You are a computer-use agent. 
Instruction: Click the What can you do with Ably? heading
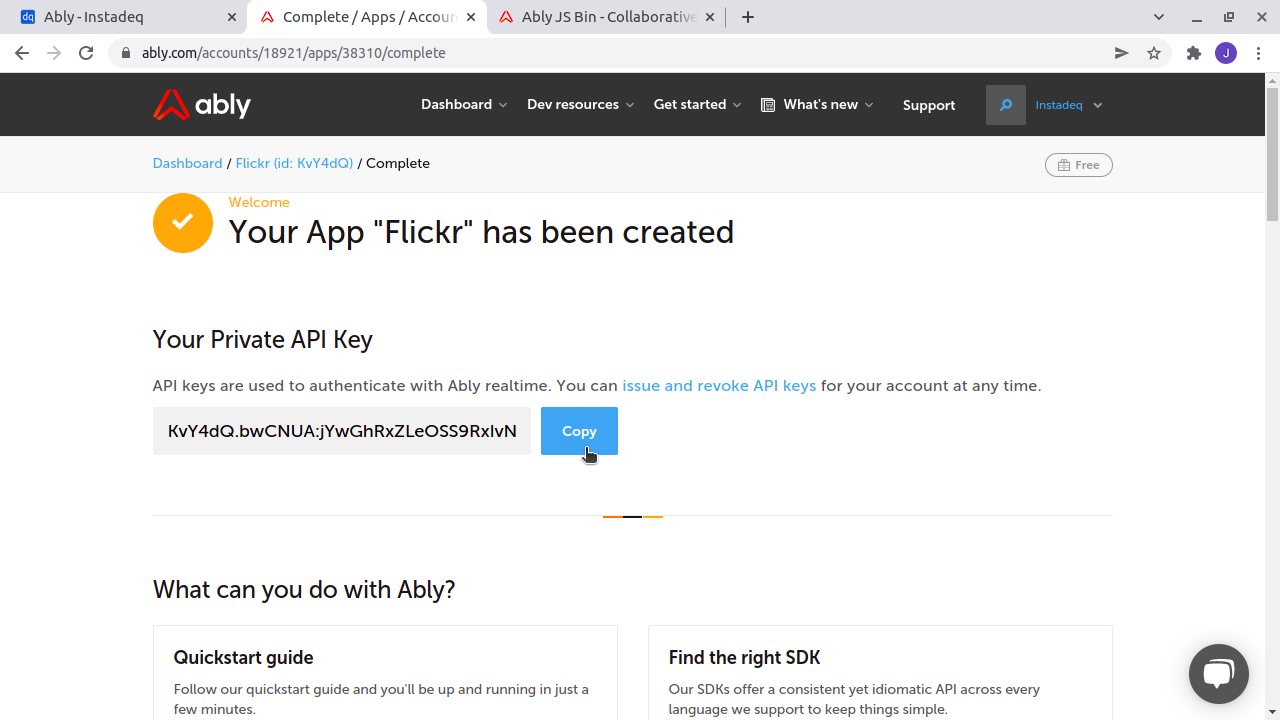[x=304, y=589]
